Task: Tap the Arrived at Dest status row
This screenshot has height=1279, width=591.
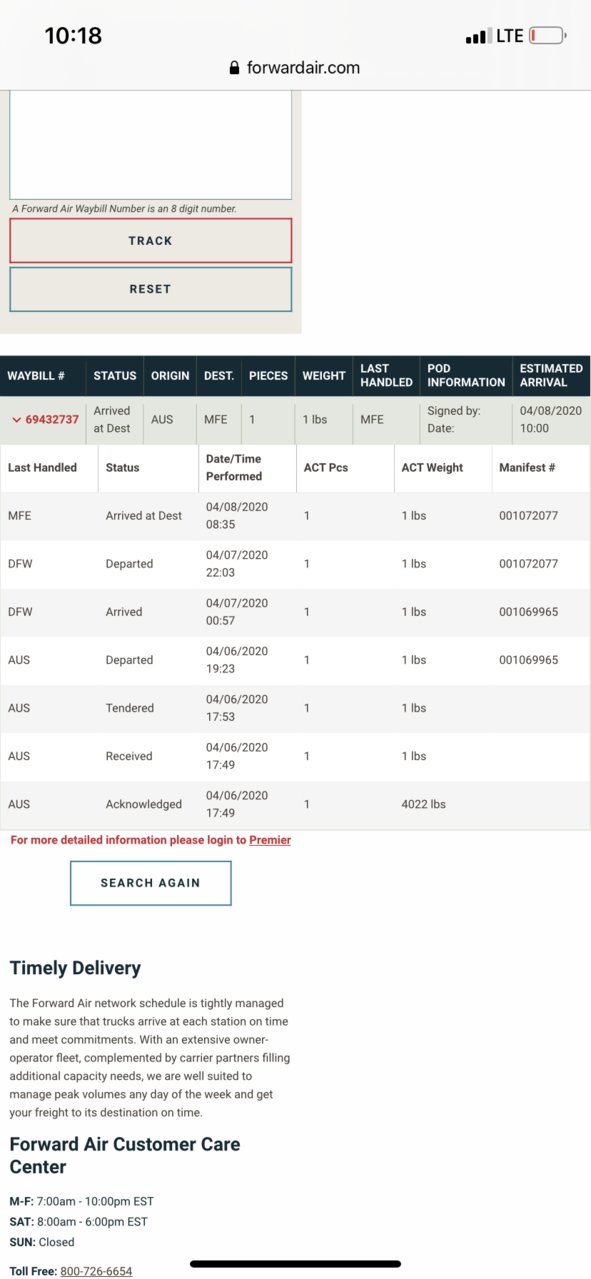Action: coord(295,516)
